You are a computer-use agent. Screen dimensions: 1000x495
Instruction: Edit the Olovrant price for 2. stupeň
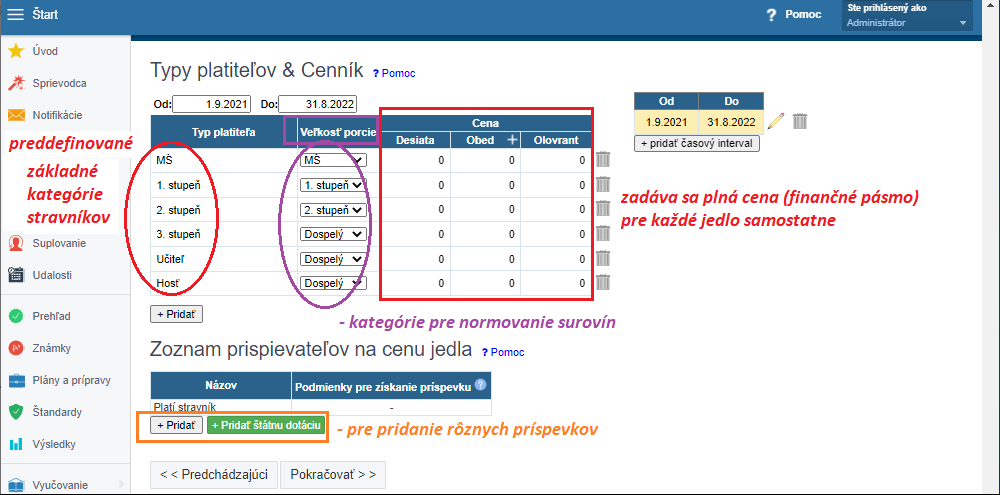(556, 209)
